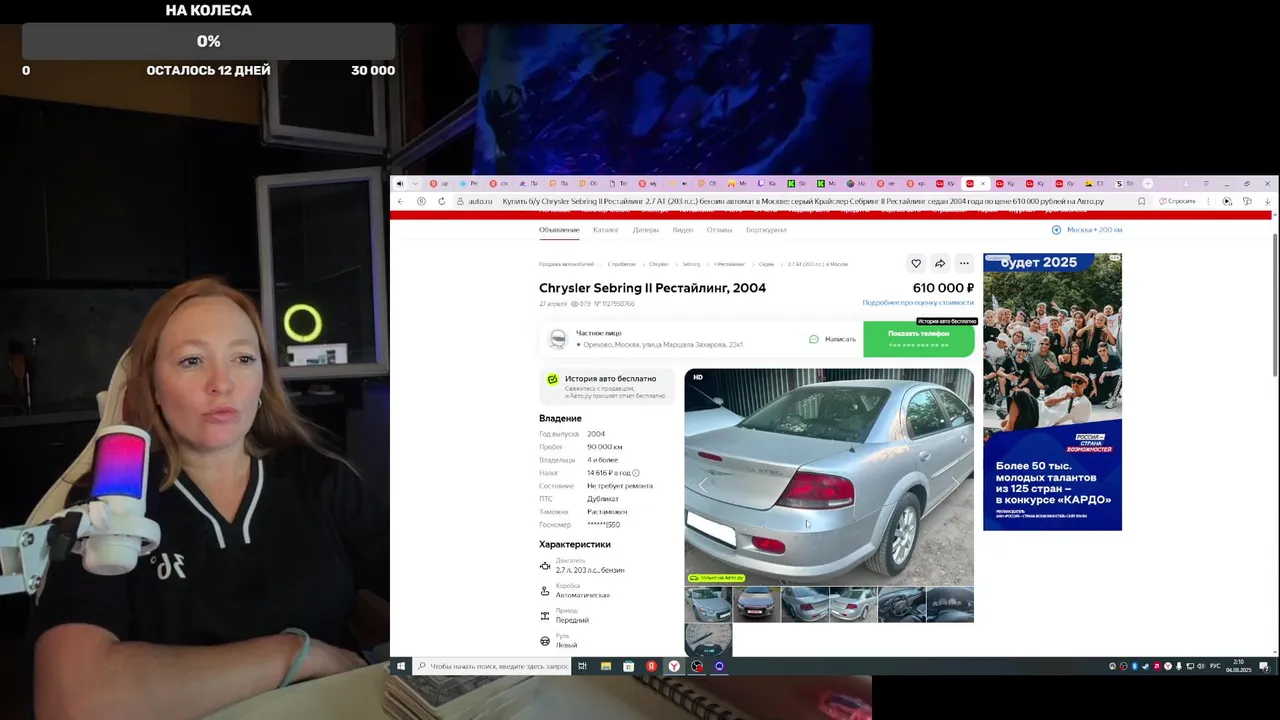Viewport: 1280px width, 720px height.
Task: Open the notification center icon
Action: 1264,666
